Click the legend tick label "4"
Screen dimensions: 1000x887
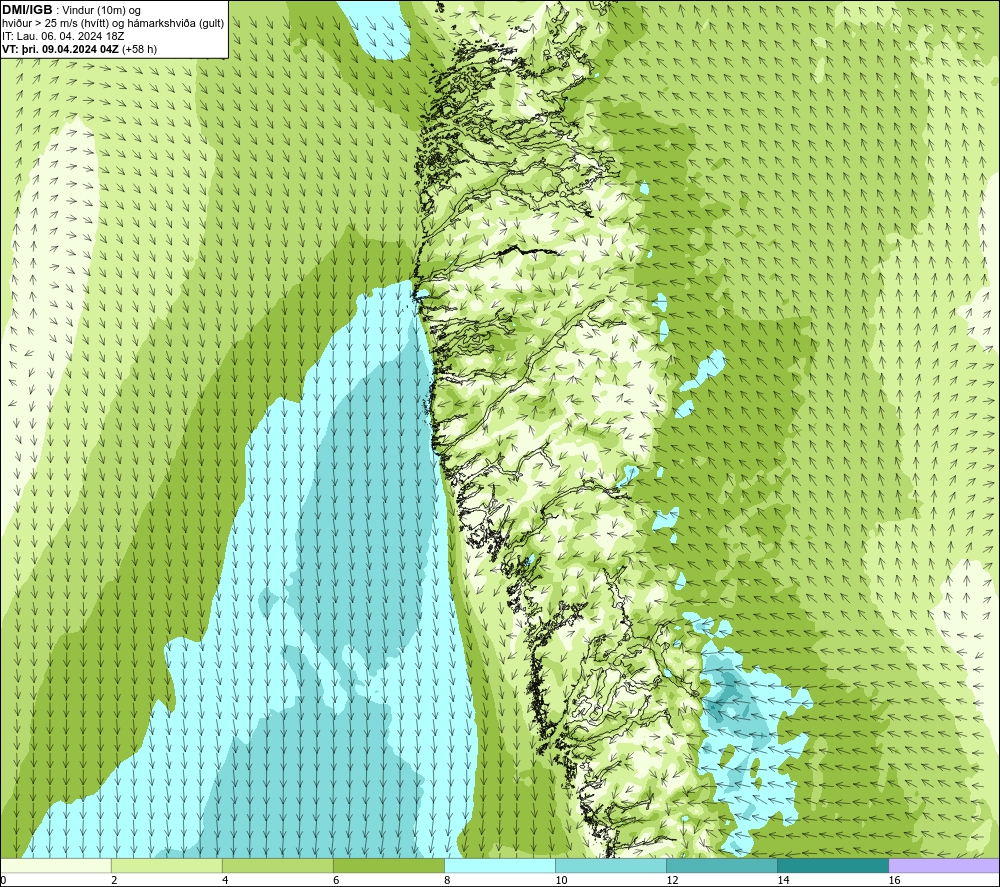pos(225,880)
